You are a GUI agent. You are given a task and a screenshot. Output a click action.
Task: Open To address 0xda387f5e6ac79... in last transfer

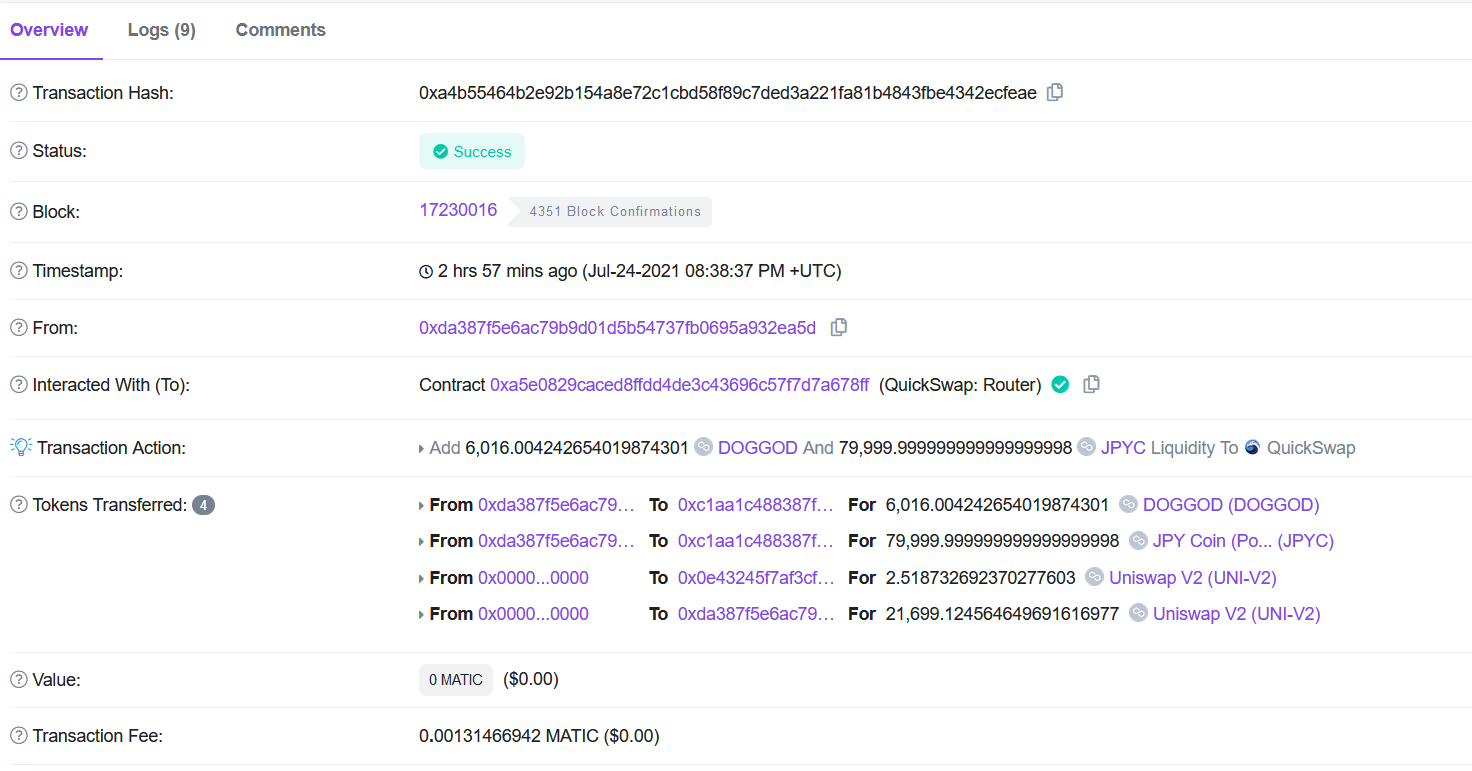[x=756, y=614]
